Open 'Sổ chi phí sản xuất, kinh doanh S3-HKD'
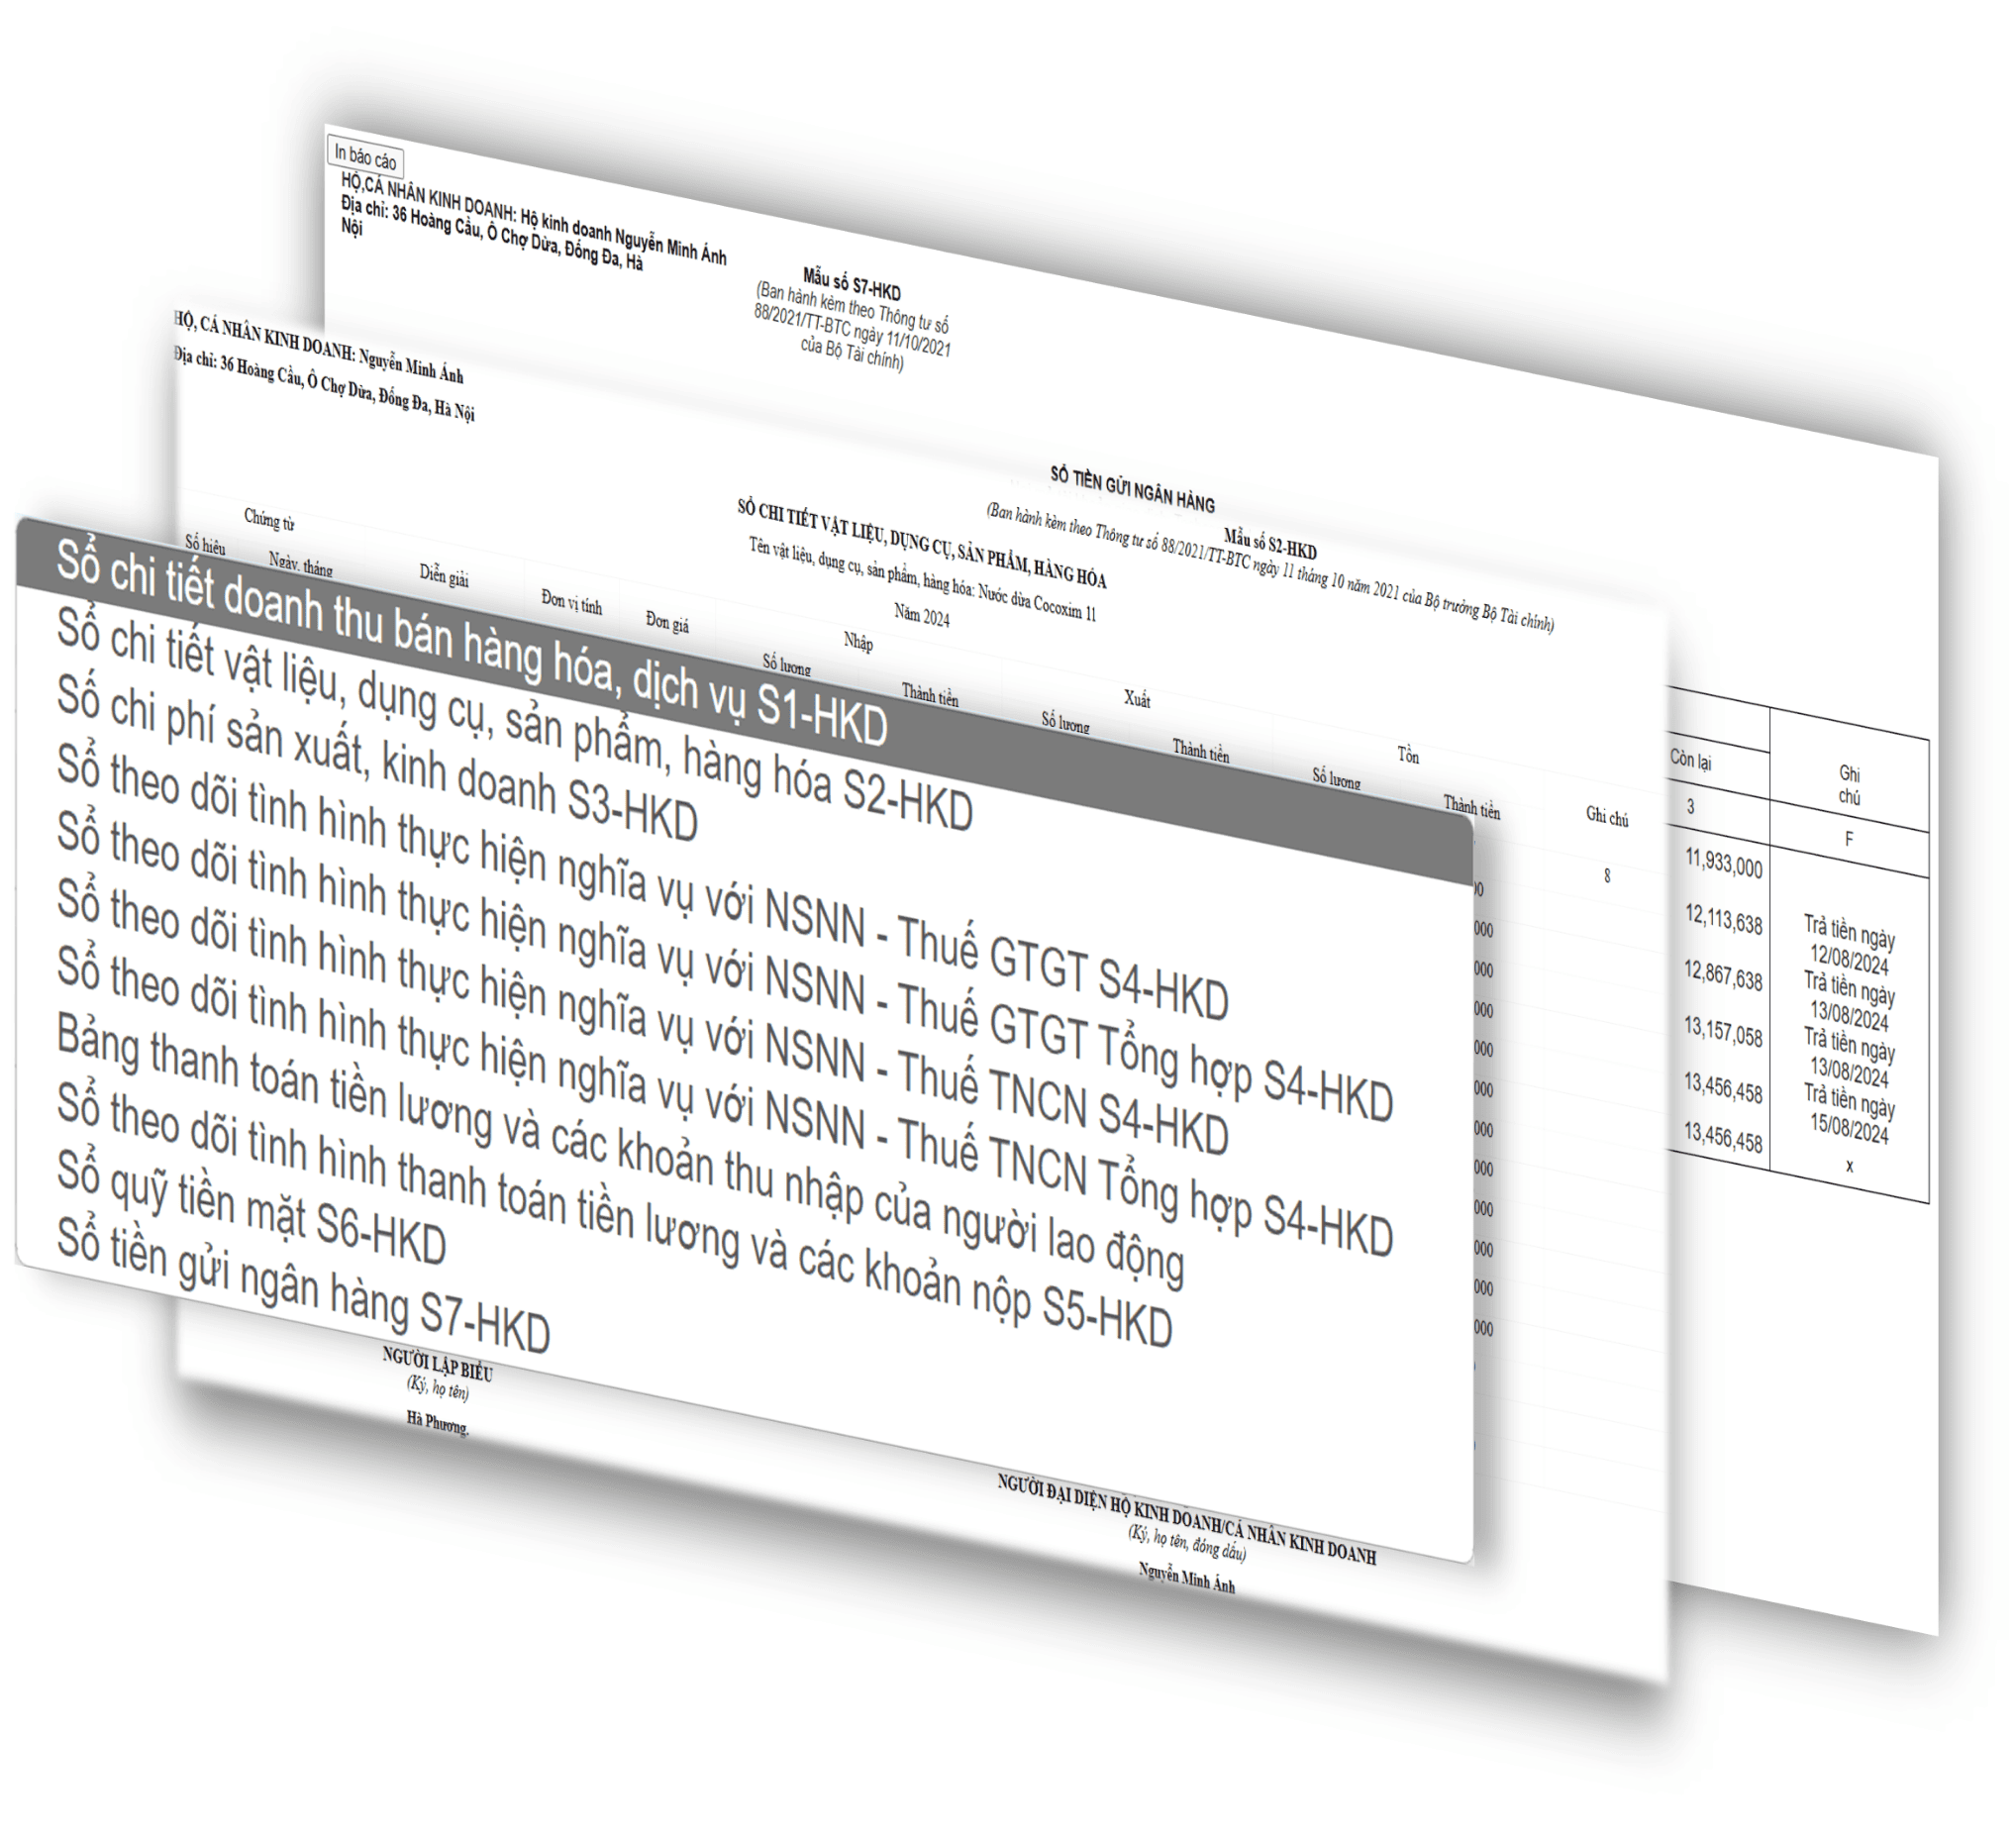Viewport: 2016px width, 1839px height. (x=377, y=757)
